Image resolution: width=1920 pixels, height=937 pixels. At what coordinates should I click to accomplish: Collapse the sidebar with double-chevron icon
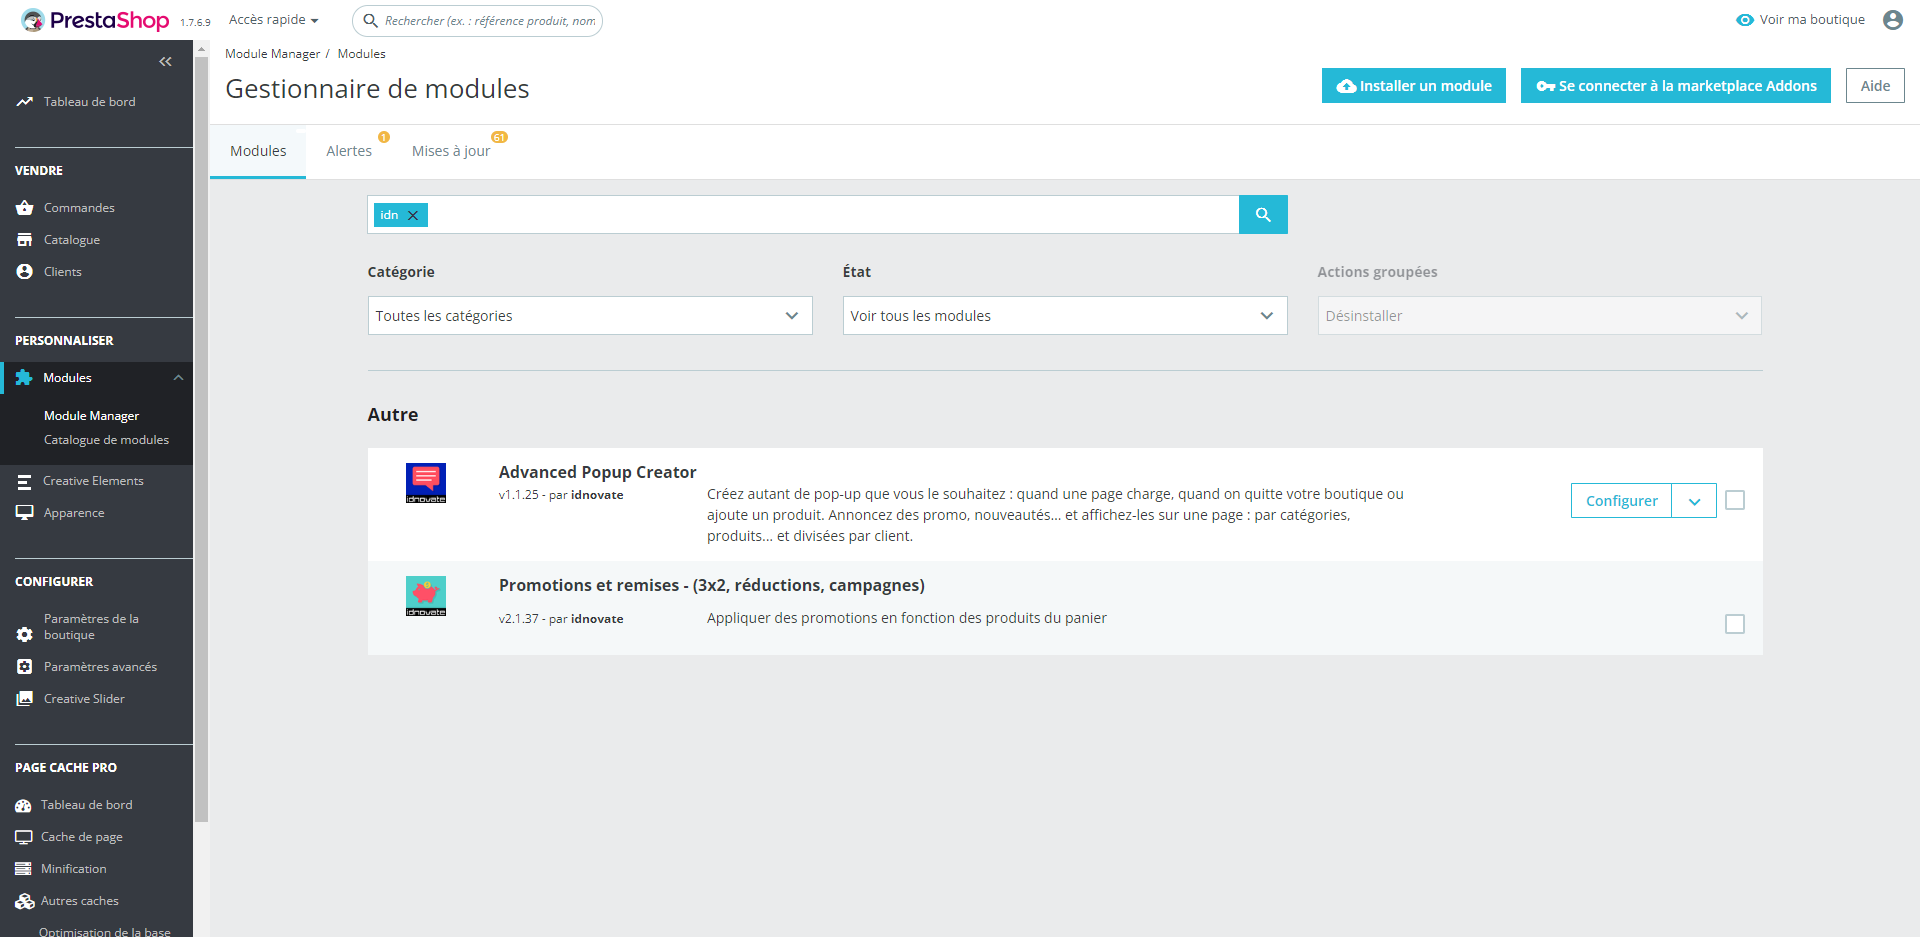(166, 62)
